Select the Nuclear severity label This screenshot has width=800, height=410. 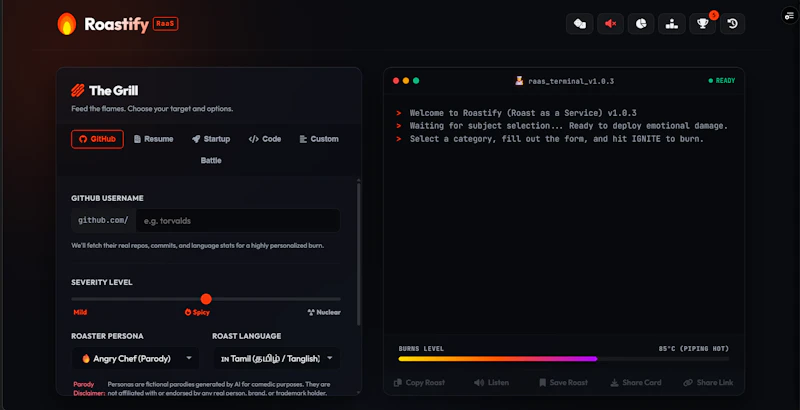pos(324,312)
